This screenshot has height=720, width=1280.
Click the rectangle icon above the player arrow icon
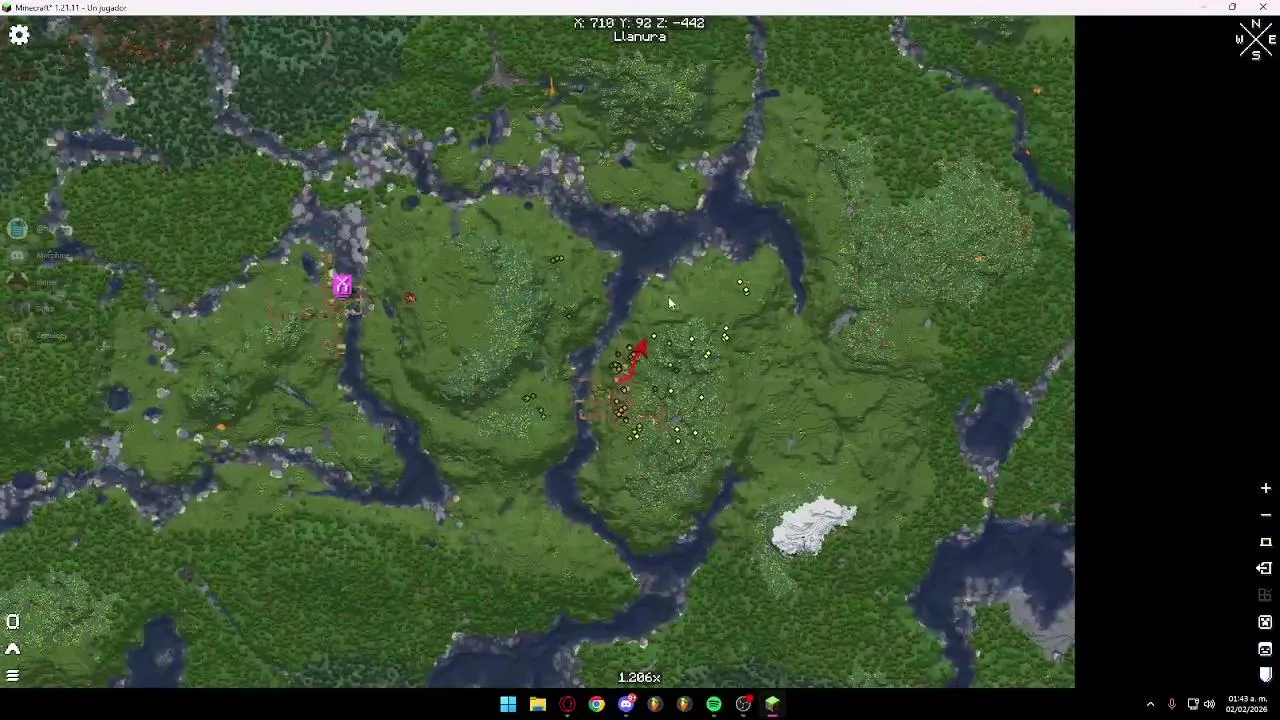(13, 622)
